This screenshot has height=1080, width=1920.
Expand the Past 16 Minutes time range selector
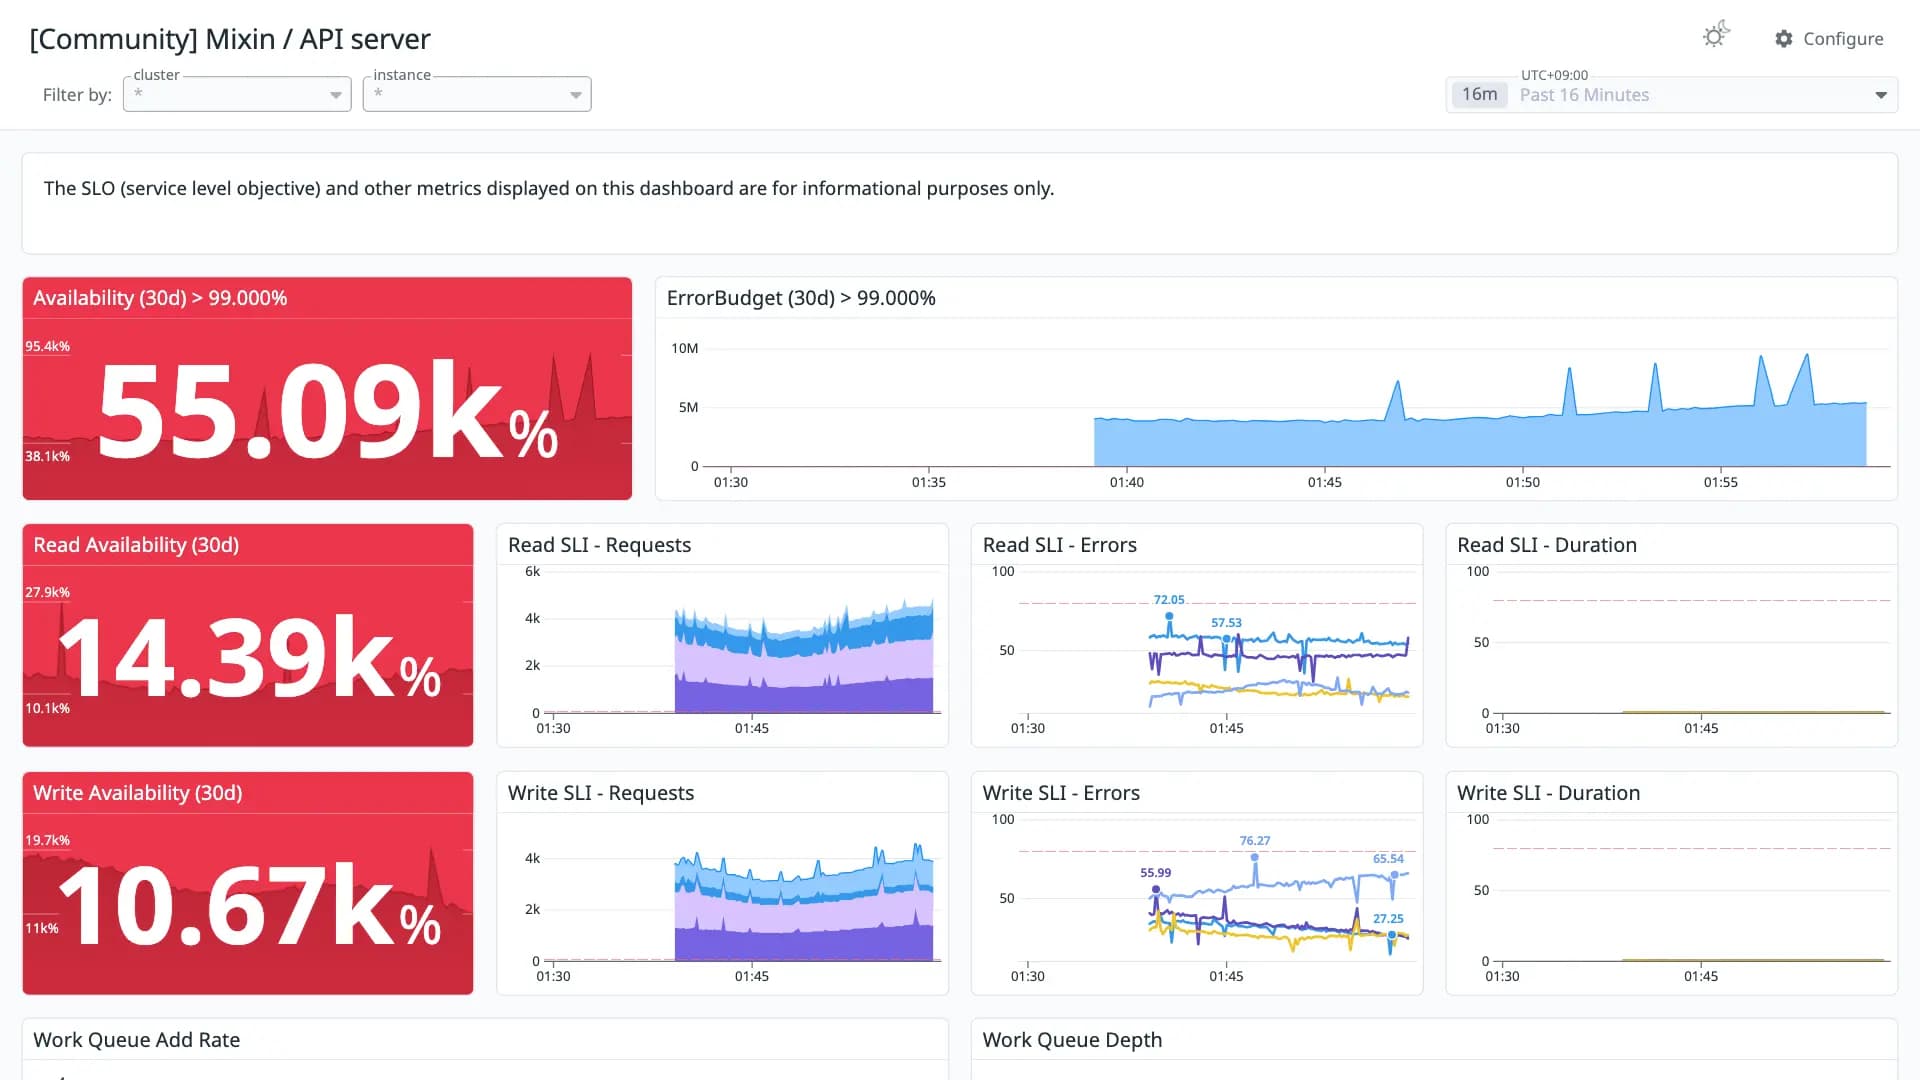pyautogui.click(x=1671, y=95)
